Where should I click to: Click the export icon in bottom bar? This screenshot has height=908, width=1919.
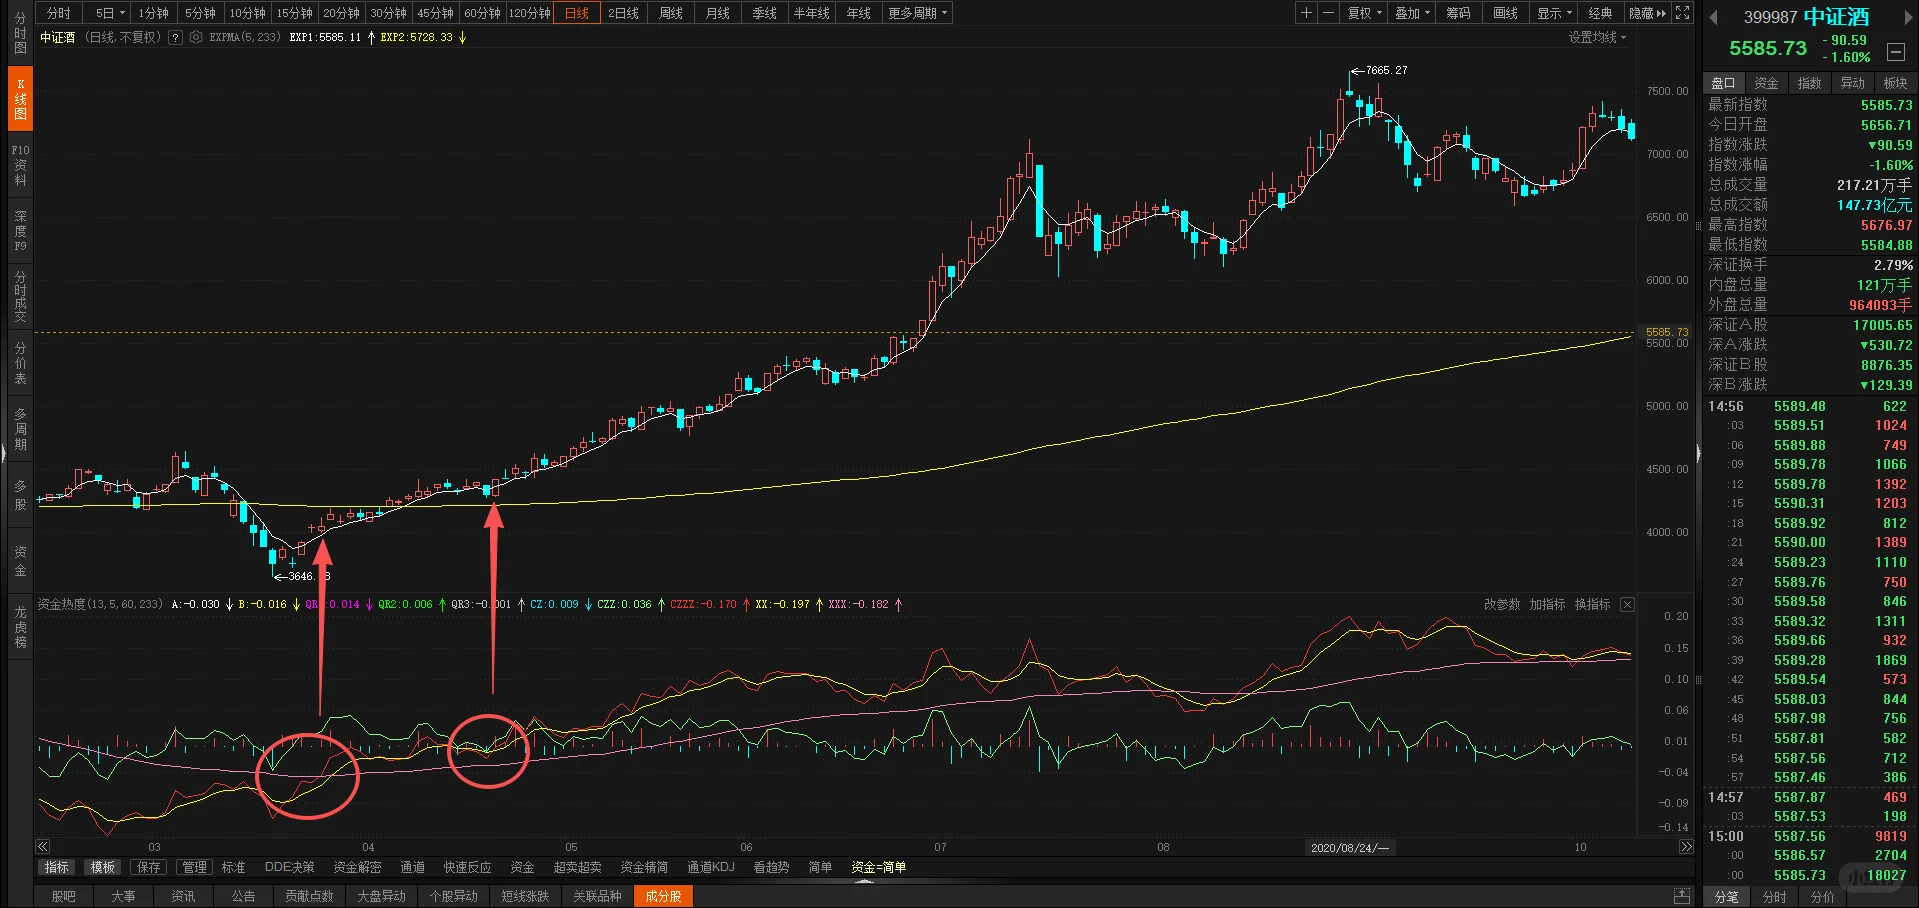(1683, 896)
